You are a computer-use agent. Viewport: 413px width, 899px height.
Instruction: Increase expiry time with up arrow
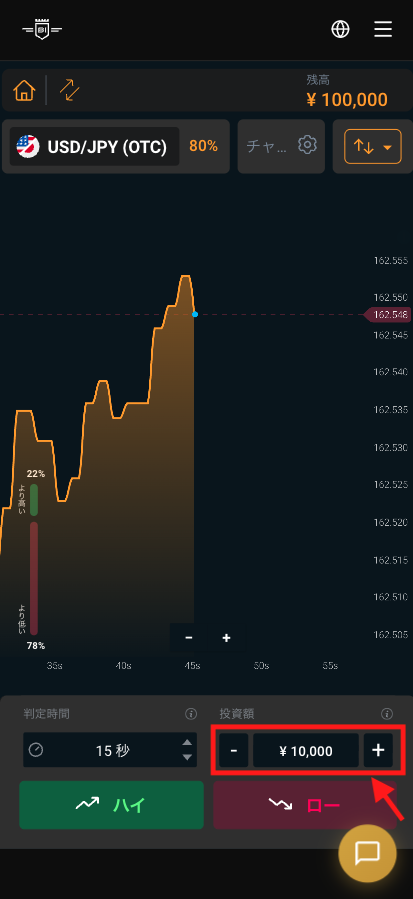[187, 743]
